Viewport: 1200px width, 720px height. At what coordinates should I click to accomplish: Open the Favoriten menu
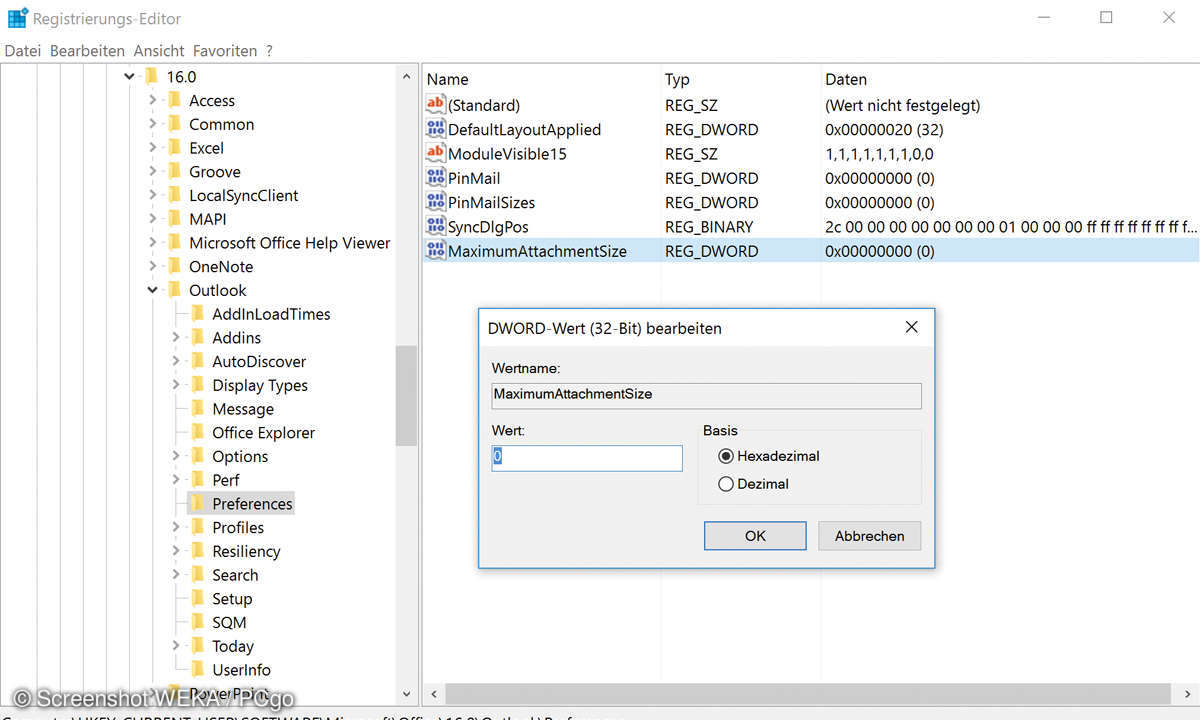[225, 51]
